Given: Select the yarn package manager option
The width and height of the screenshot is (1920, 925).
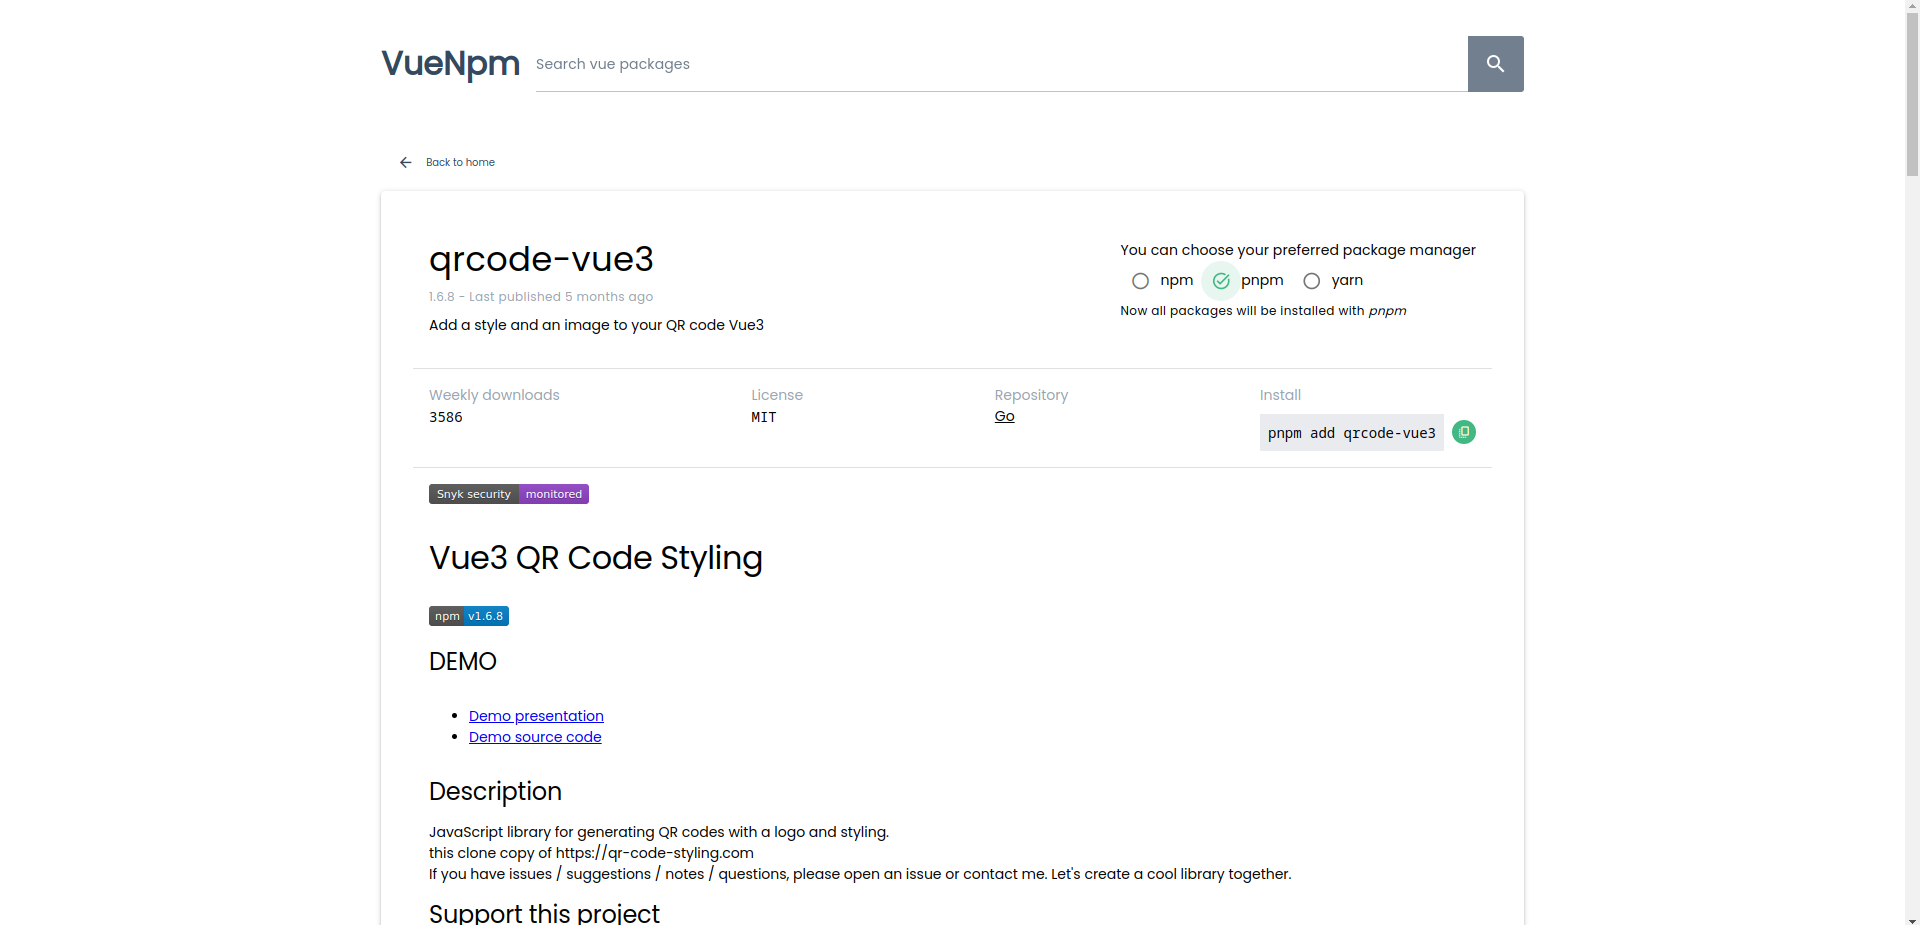Looking at the screenshot, I should [x=1311, y=281].
